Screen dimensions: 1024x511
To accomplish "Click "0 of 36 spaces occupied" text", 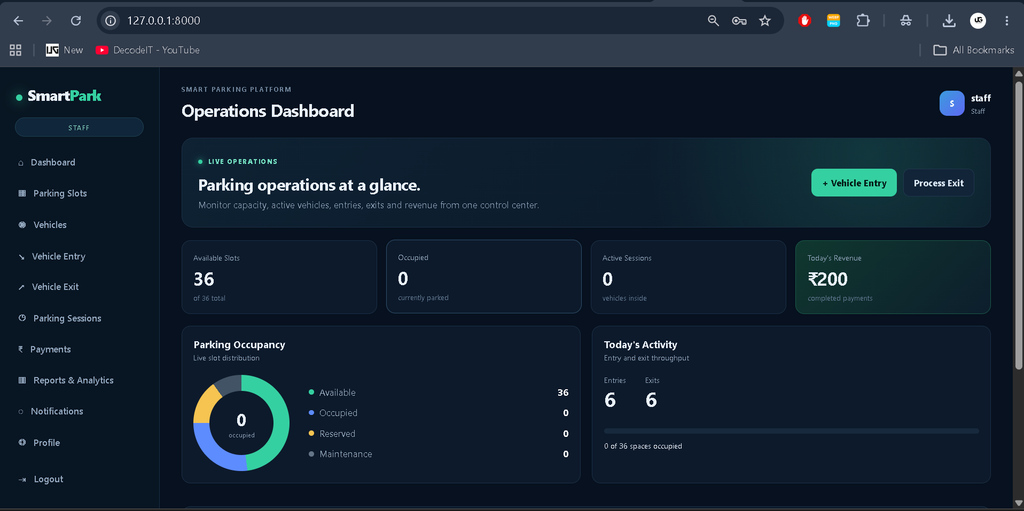I will point(643,446).
